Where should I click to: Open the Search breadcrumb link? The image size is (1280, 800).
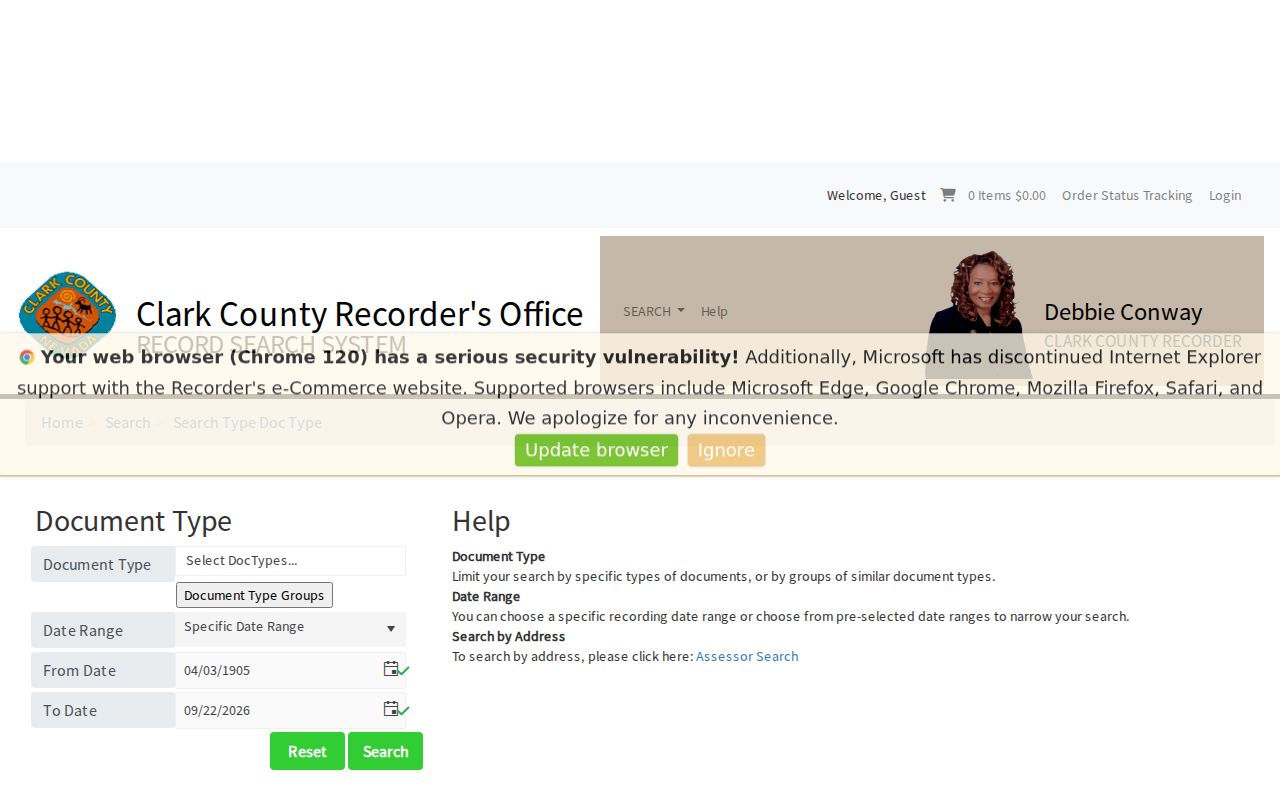pos(128,422)
